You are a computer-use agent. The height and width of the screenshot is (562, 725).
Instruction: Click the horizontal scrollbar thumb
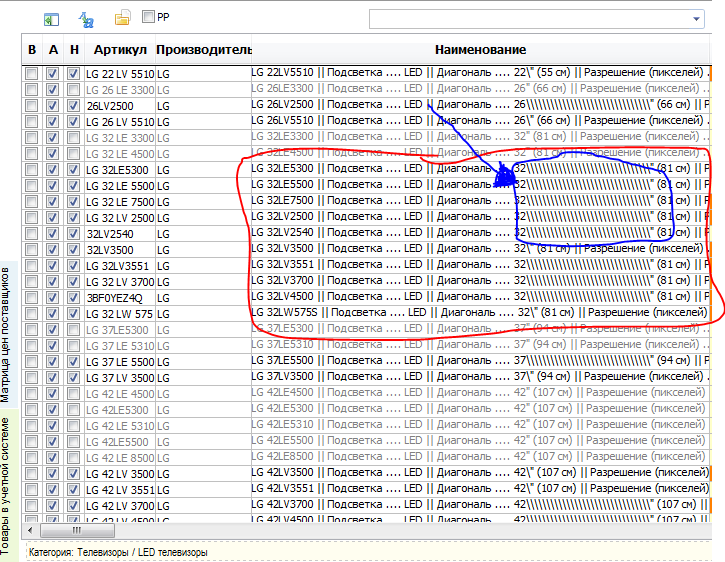77,530
